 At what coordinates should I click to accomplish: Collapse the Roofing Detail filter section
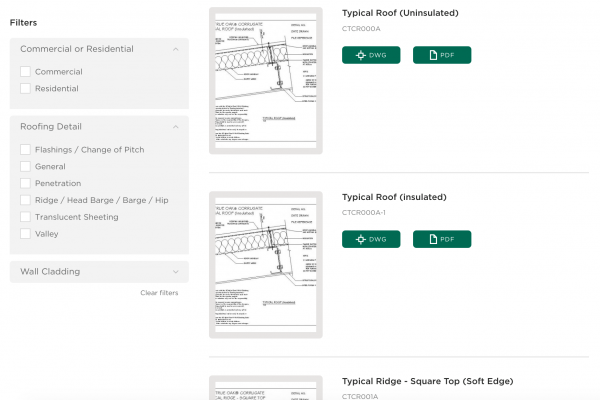[x=176, y=127]
